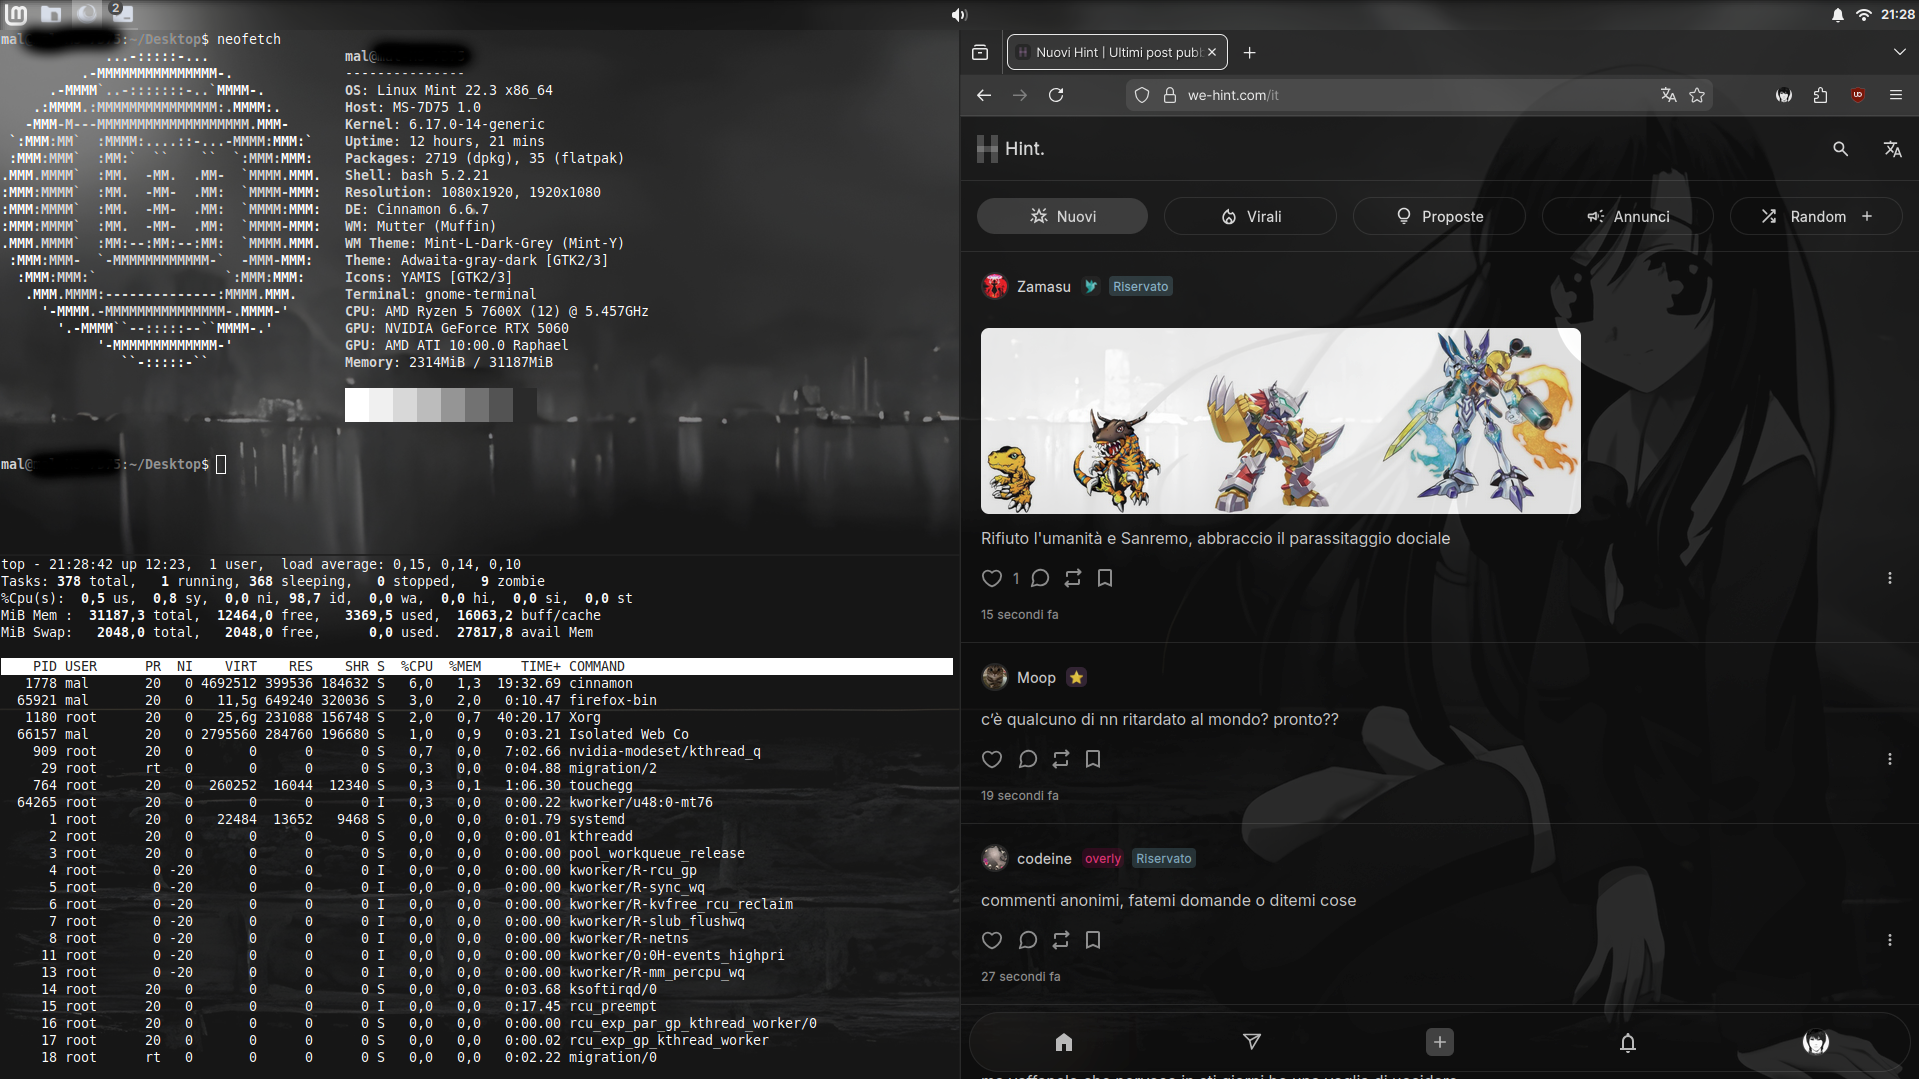Click the home icon in bottom navigation
Screen dimensions: 1919x1079
pyautogui.click(x=1063, y=1042)
